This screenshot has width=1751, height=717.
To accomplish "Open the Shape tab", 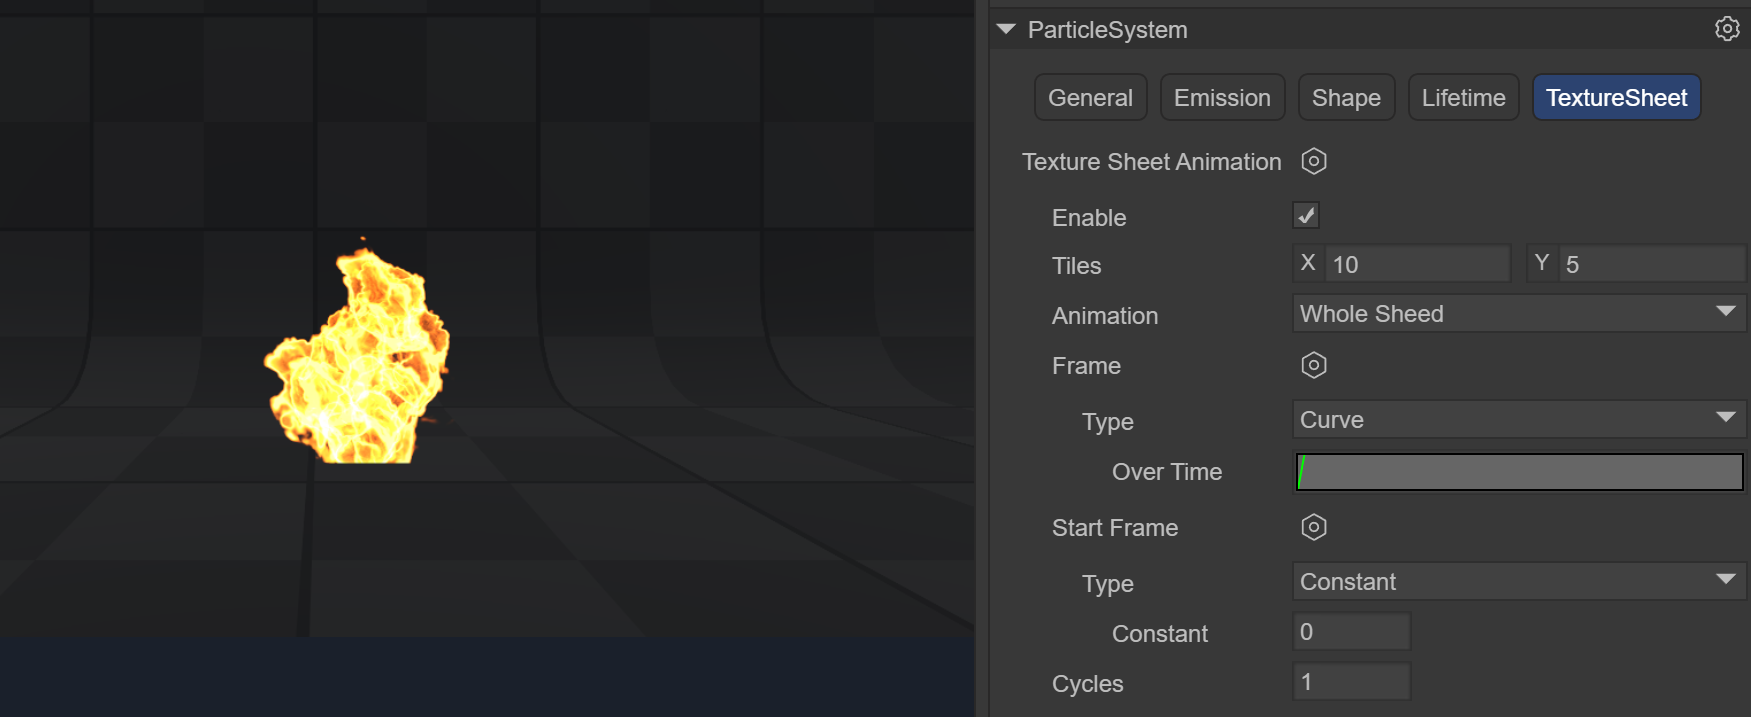I will point(1346,98).
